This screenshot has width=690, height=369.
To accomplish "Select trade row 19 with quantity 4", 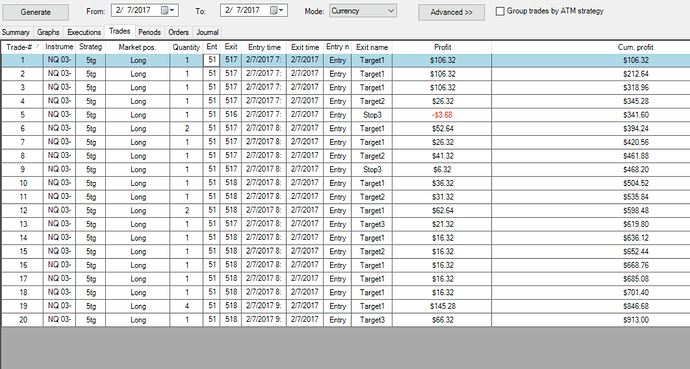I will (345, 306).
